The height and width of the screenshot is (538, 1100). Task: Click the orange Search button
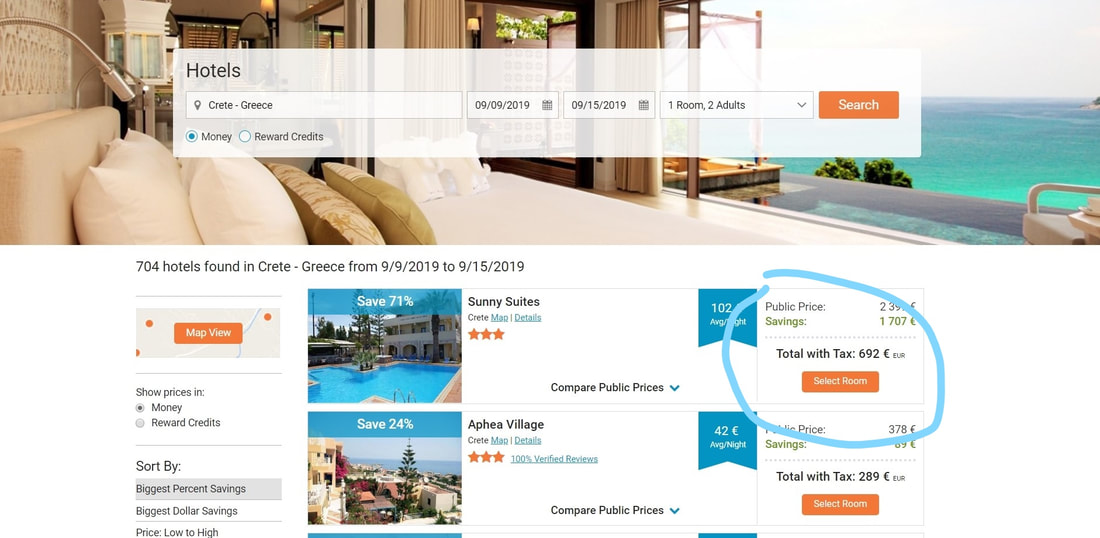tap(859, 105)
